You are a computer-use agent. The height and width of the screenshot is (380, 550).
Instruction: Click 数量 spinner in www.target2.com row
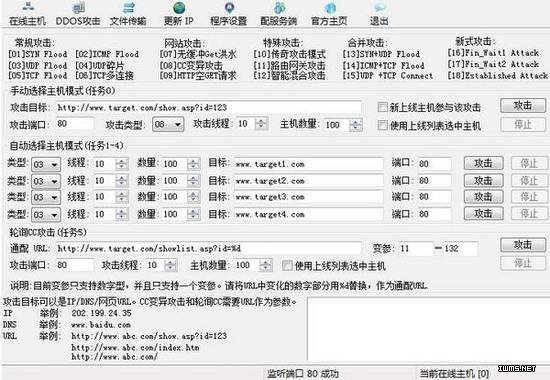[x=193, y=181]
